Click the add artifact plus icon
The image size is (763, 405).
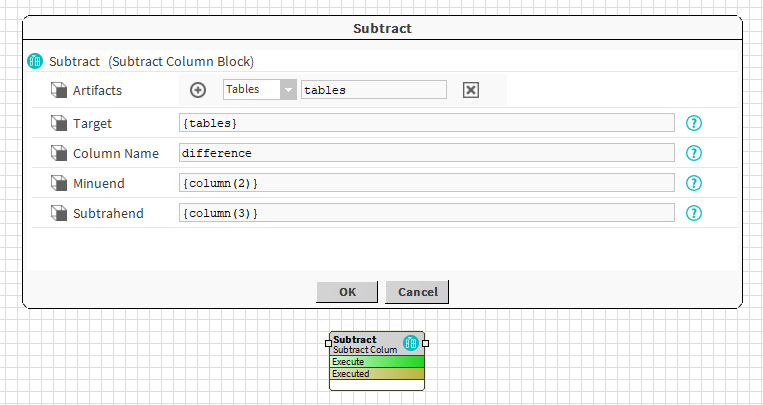coord(198,90)
